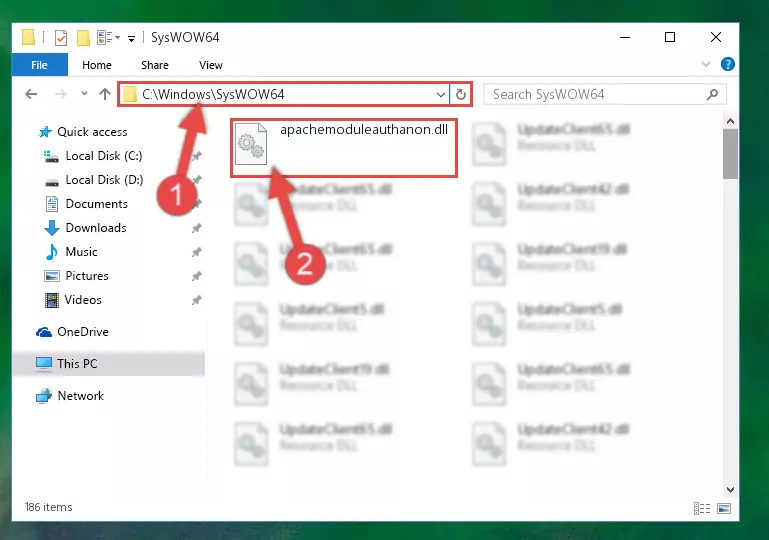Click the Properties checkmark icon in title bar

click(61, 38)
